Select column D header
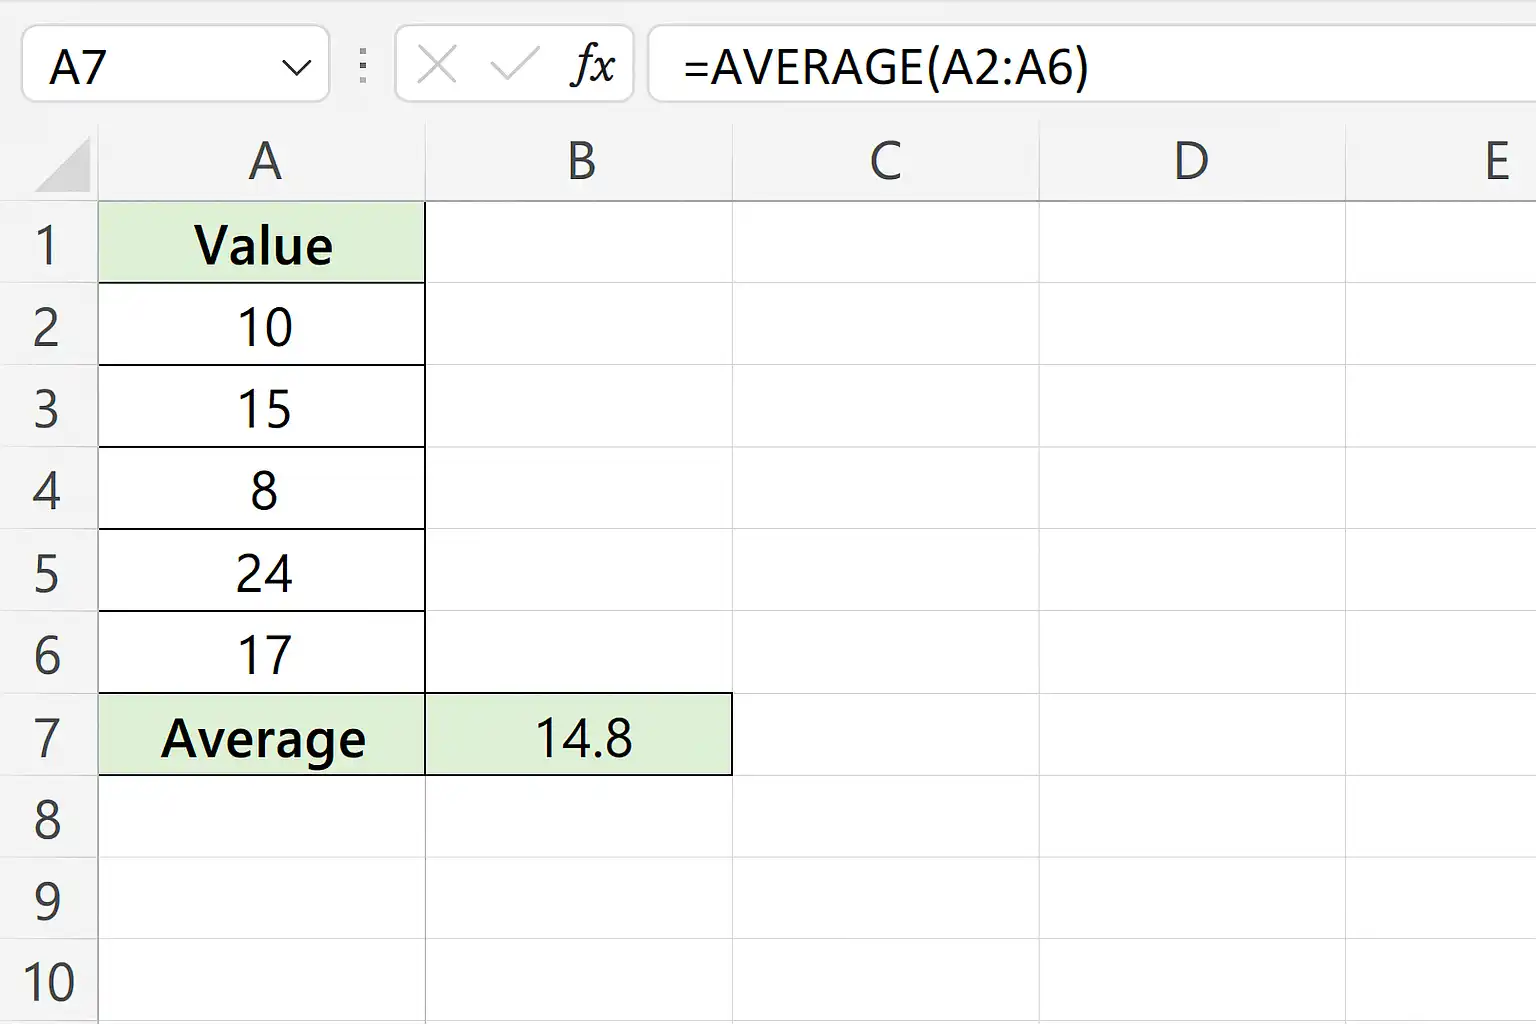The image size is (1536, 1024). (x=1192, y=162)
